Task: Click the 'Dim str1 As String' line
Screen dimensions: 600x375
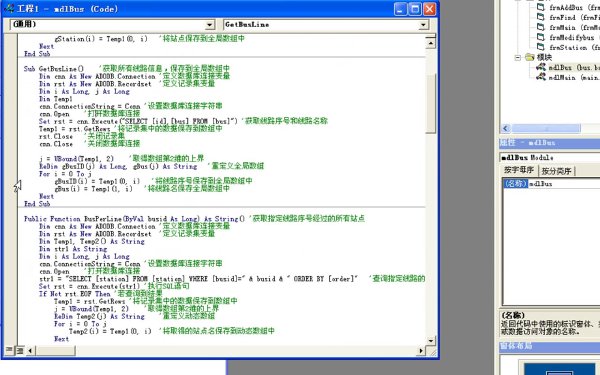Action: [x=73, y=249]
